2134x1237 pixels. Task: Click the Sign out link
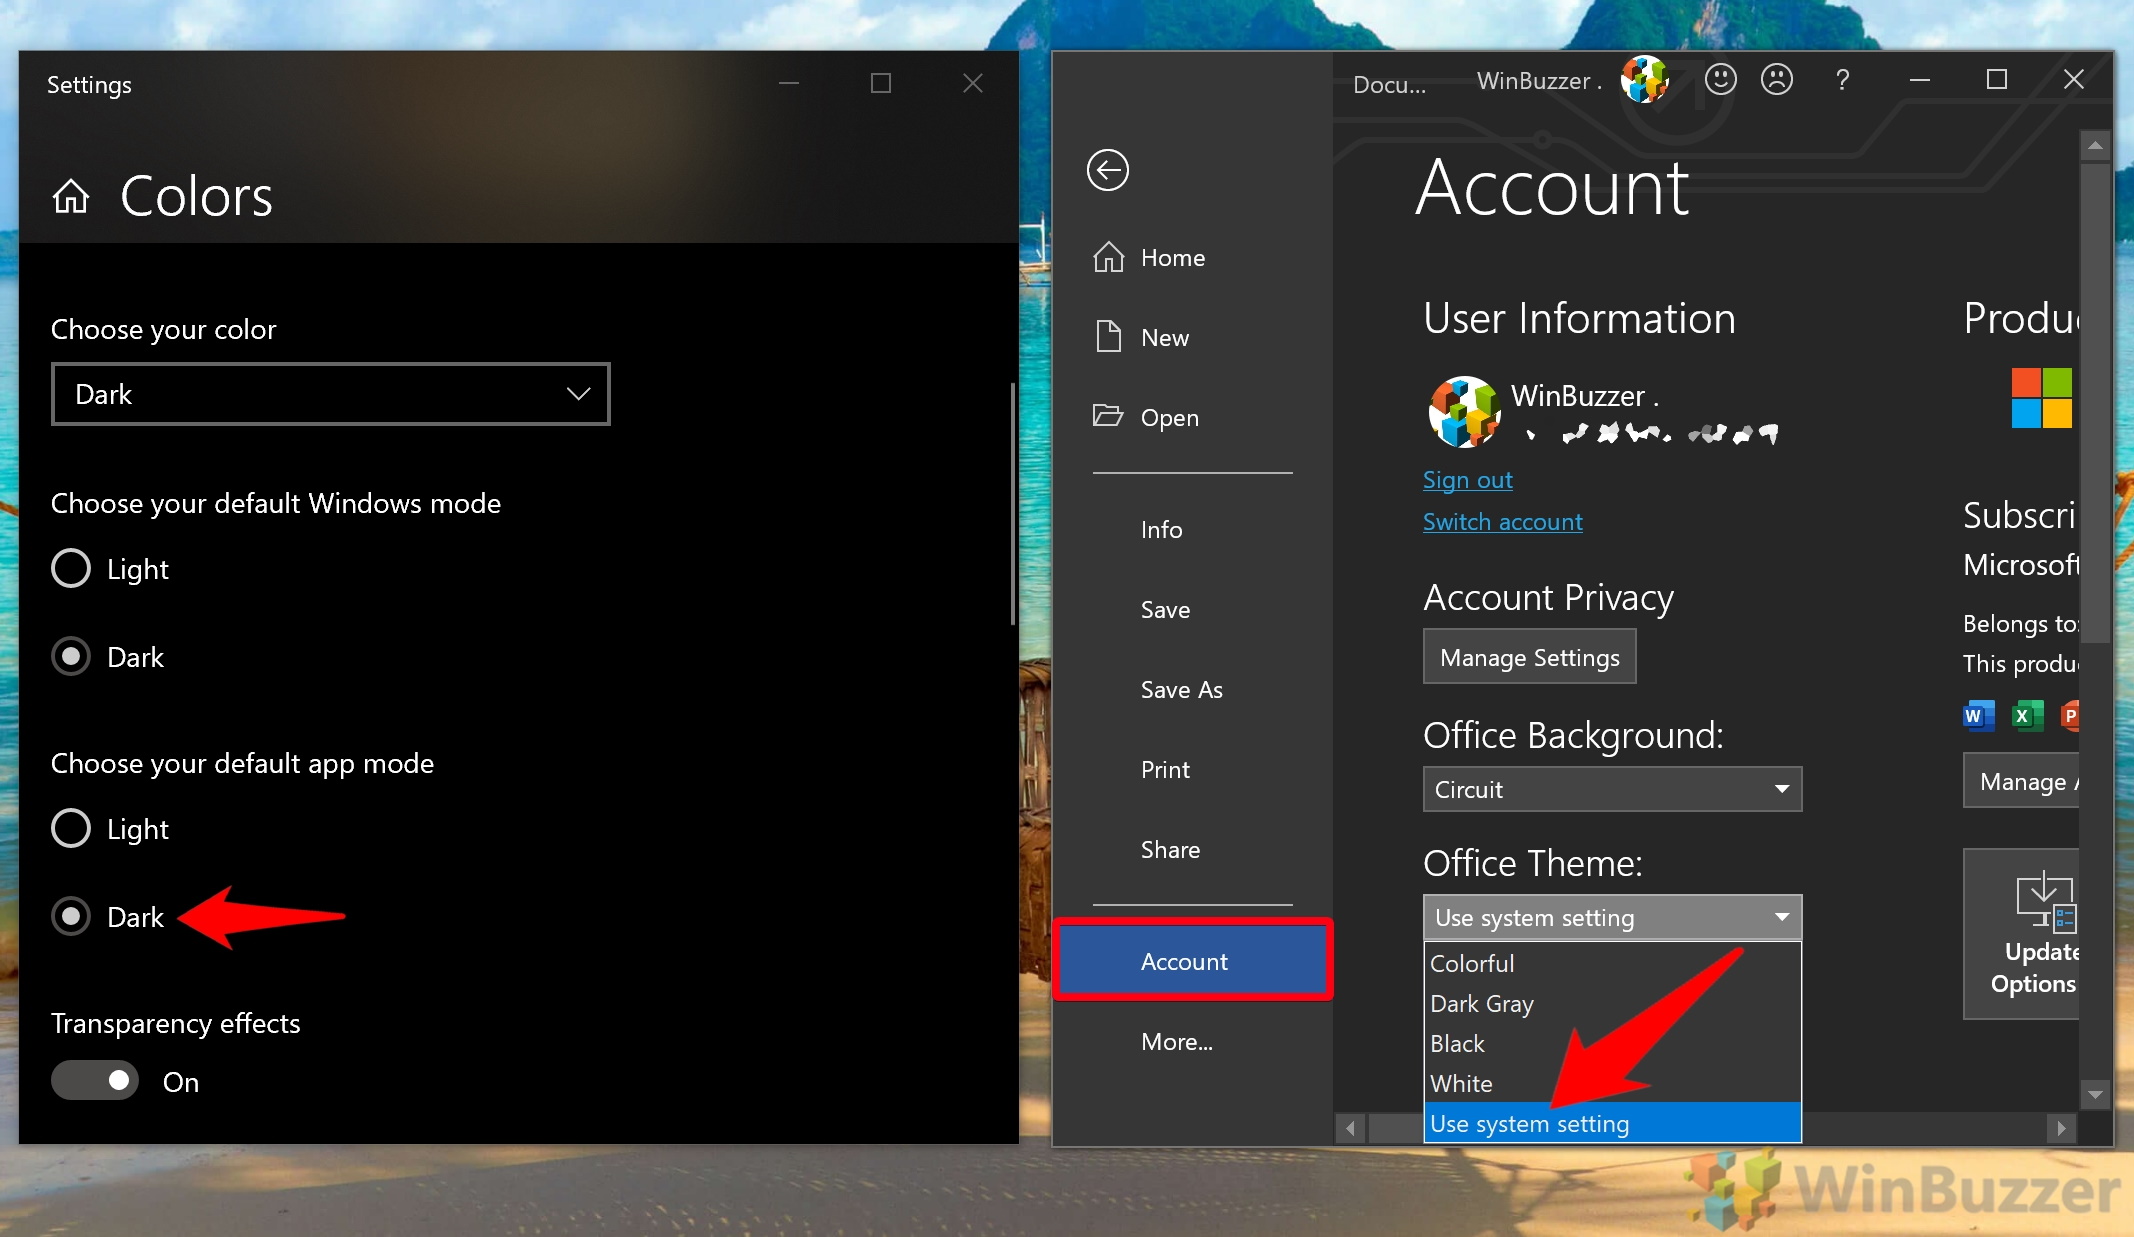(x=1467, y=480)
